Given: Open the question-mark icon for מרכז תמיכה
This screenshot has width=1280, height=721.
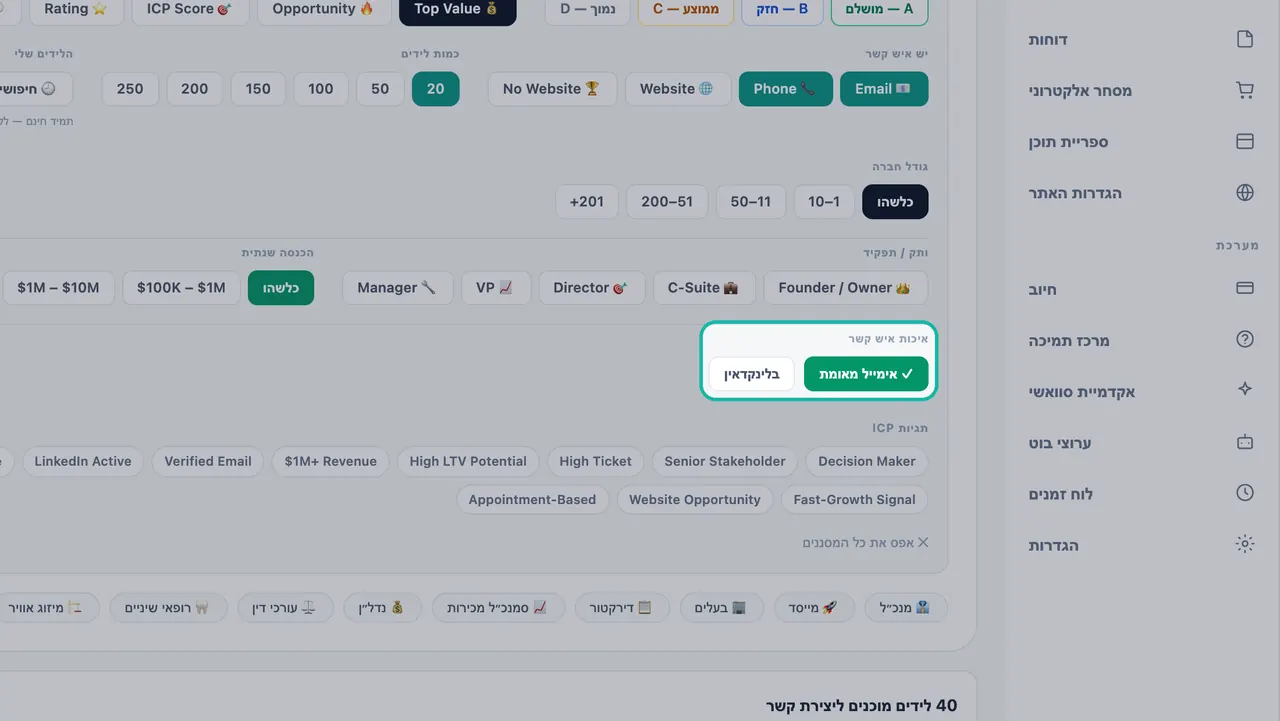Looking at the screenshot, I should pyautogui.click(x=1245, y=339).
